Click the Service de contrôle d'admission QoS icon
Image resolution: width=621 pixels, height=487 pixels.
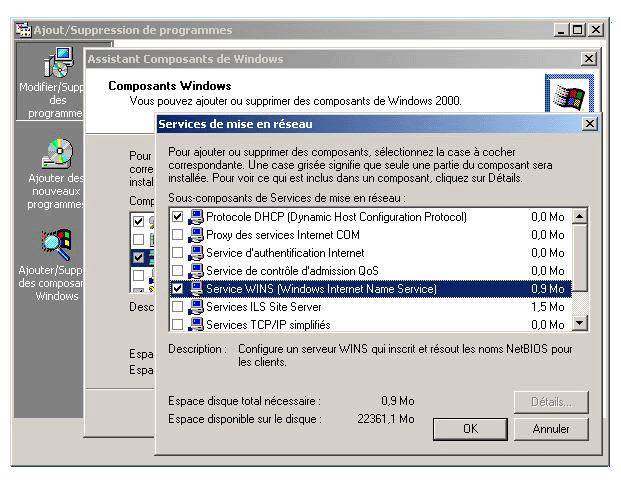196,271
